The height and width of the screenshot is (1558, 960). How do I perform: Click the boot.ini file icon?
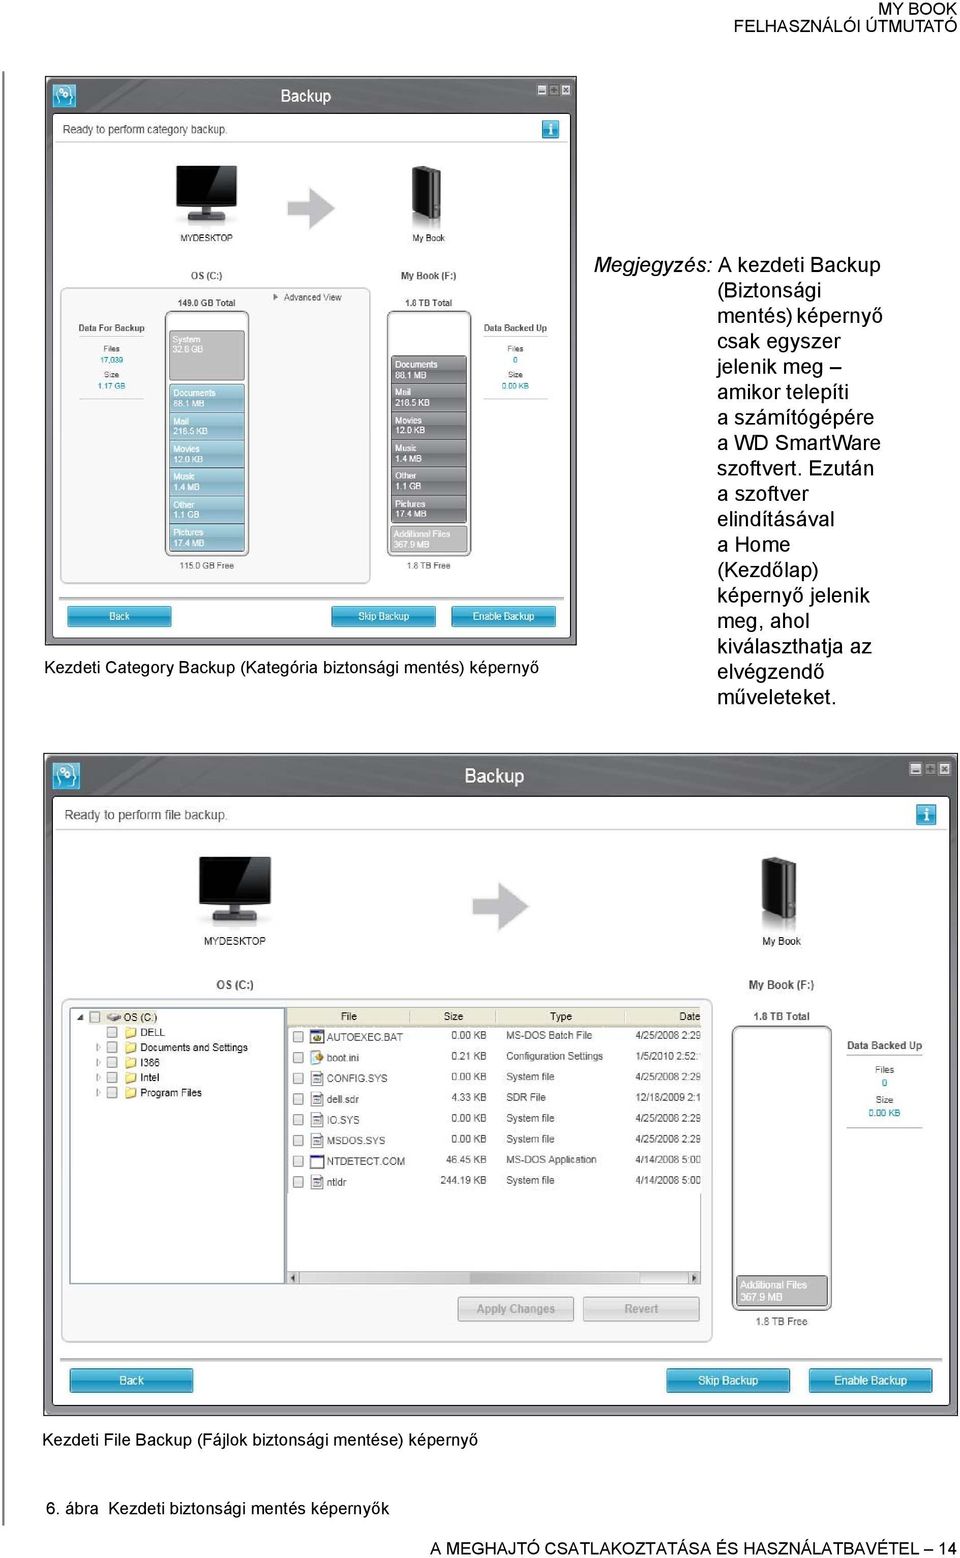(317, 1057)
